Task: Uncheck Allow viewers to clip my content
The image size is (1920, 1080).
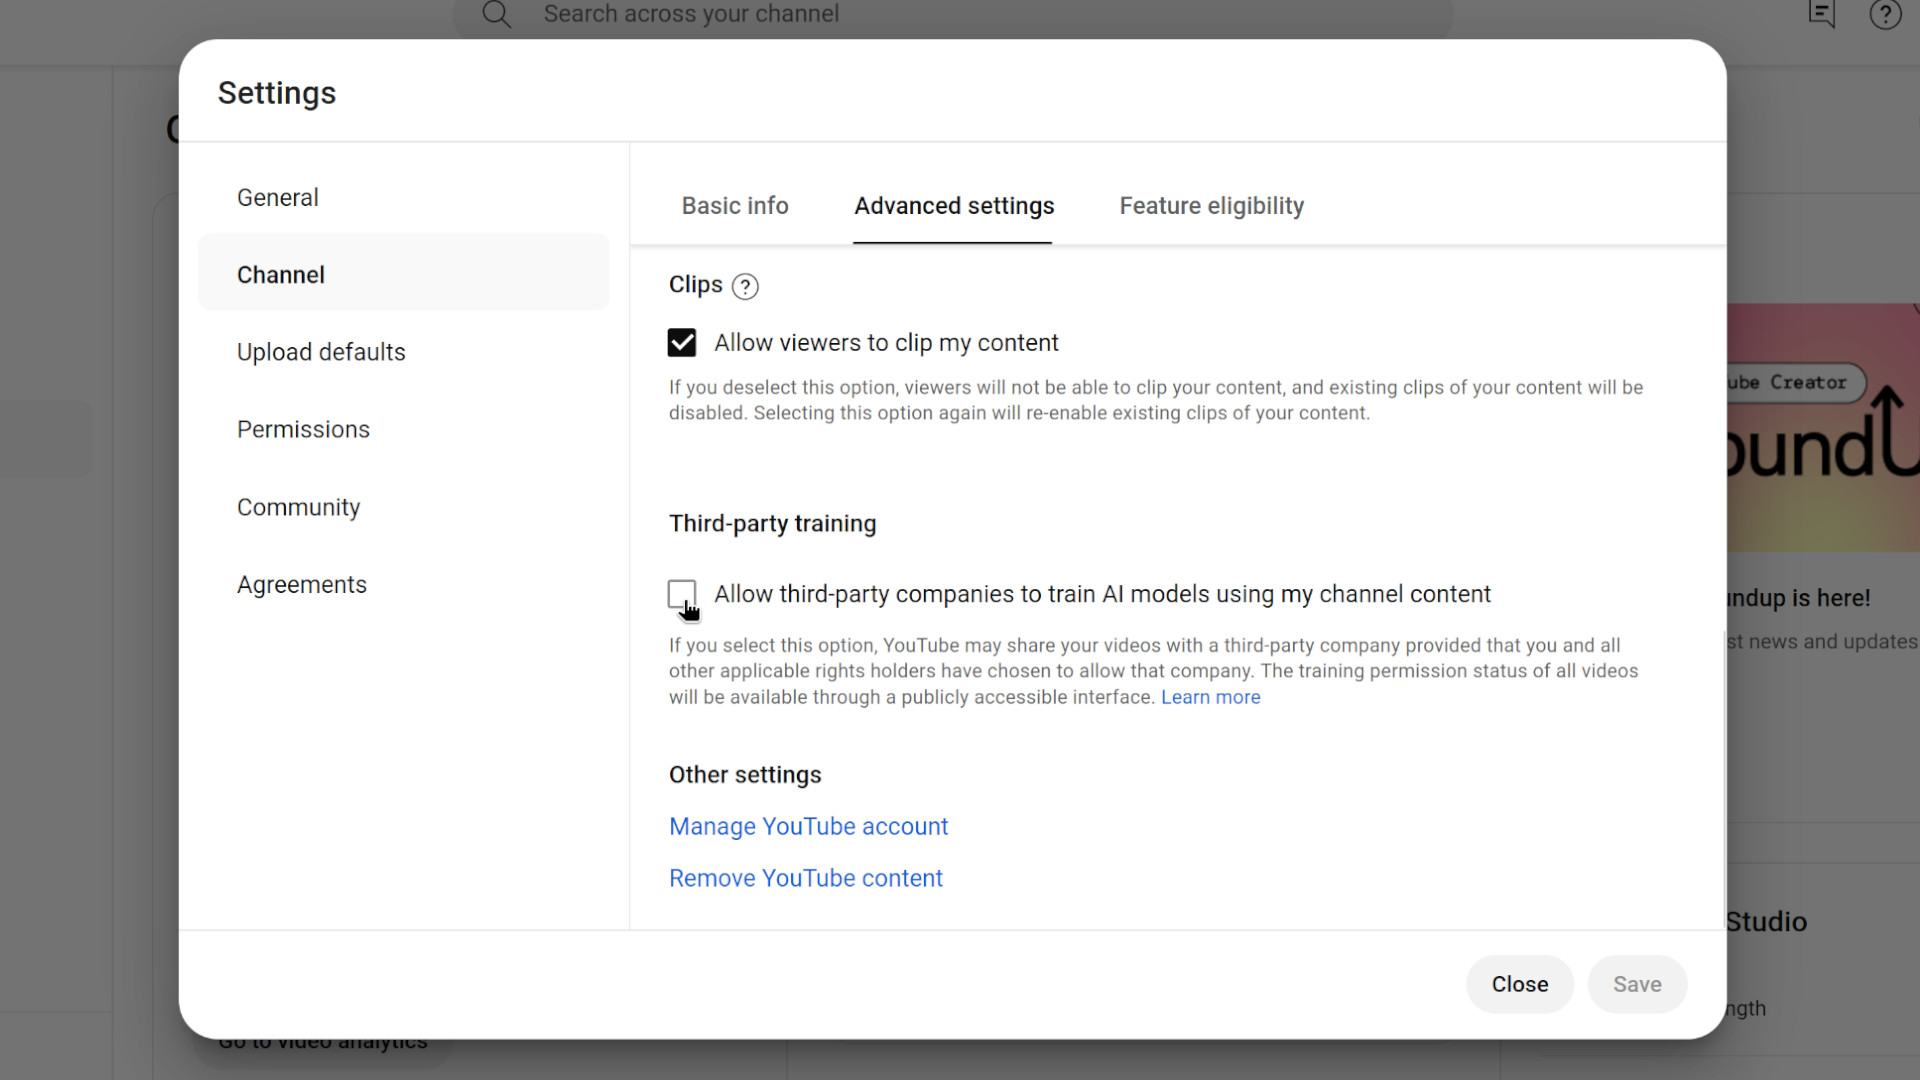Action: coord(682,343)
